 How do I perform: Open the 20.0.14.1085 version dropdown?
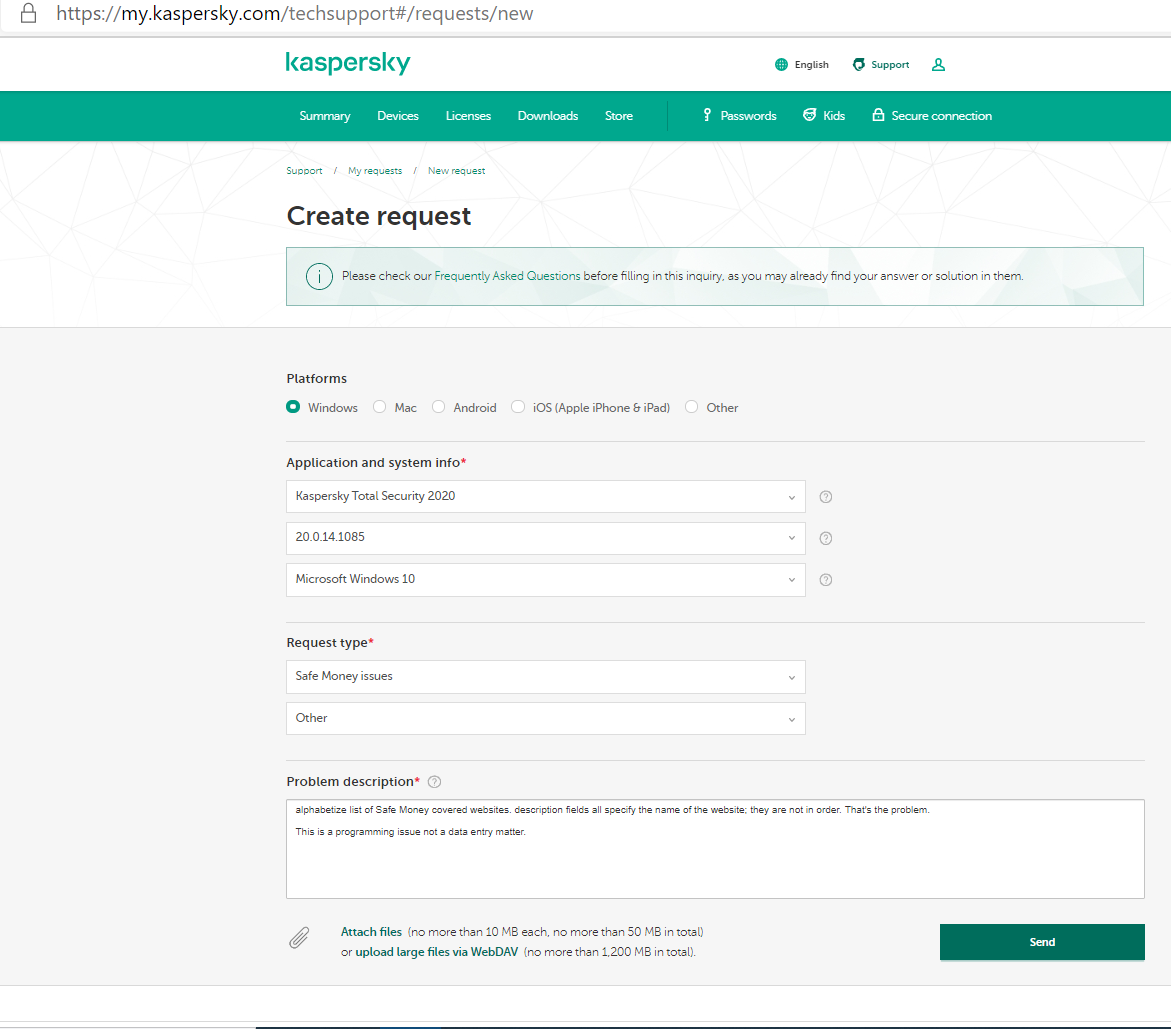tap(546, 538)
